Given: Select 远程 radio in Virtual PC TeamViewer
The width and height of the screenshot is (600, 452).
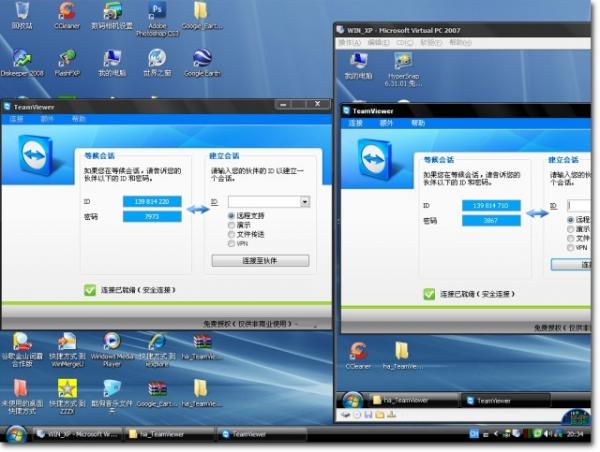Looking at the screenshot, I should coord(571,220).
